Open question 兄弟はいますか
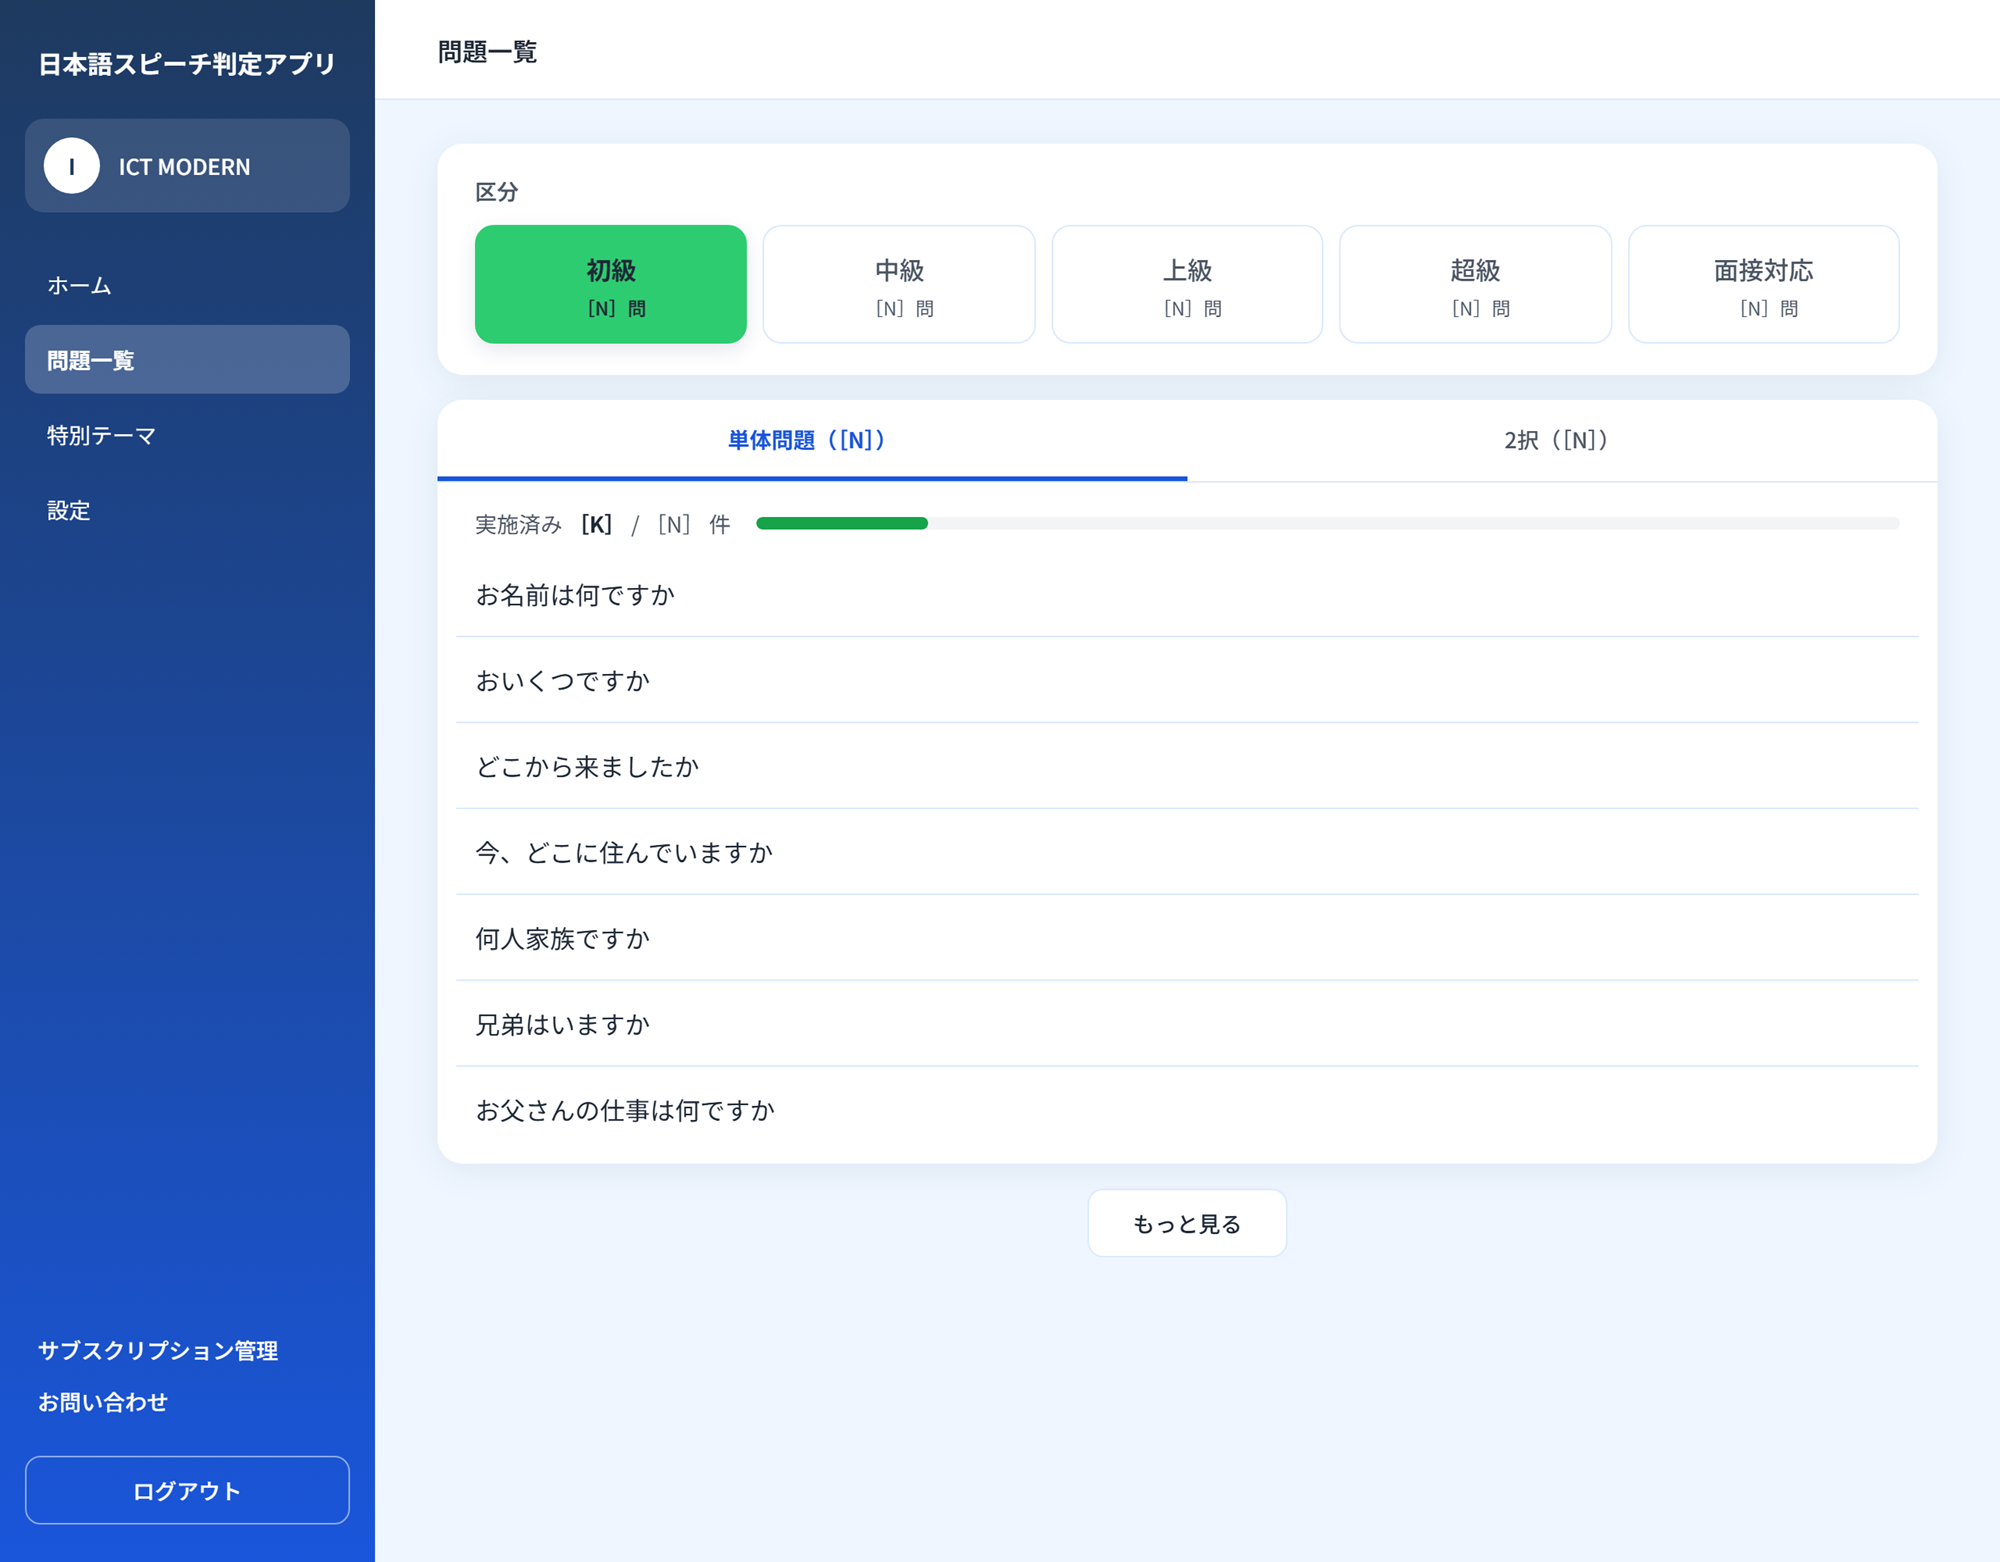This screenshot has width=2000, height=1562. click(1187, 1025)
